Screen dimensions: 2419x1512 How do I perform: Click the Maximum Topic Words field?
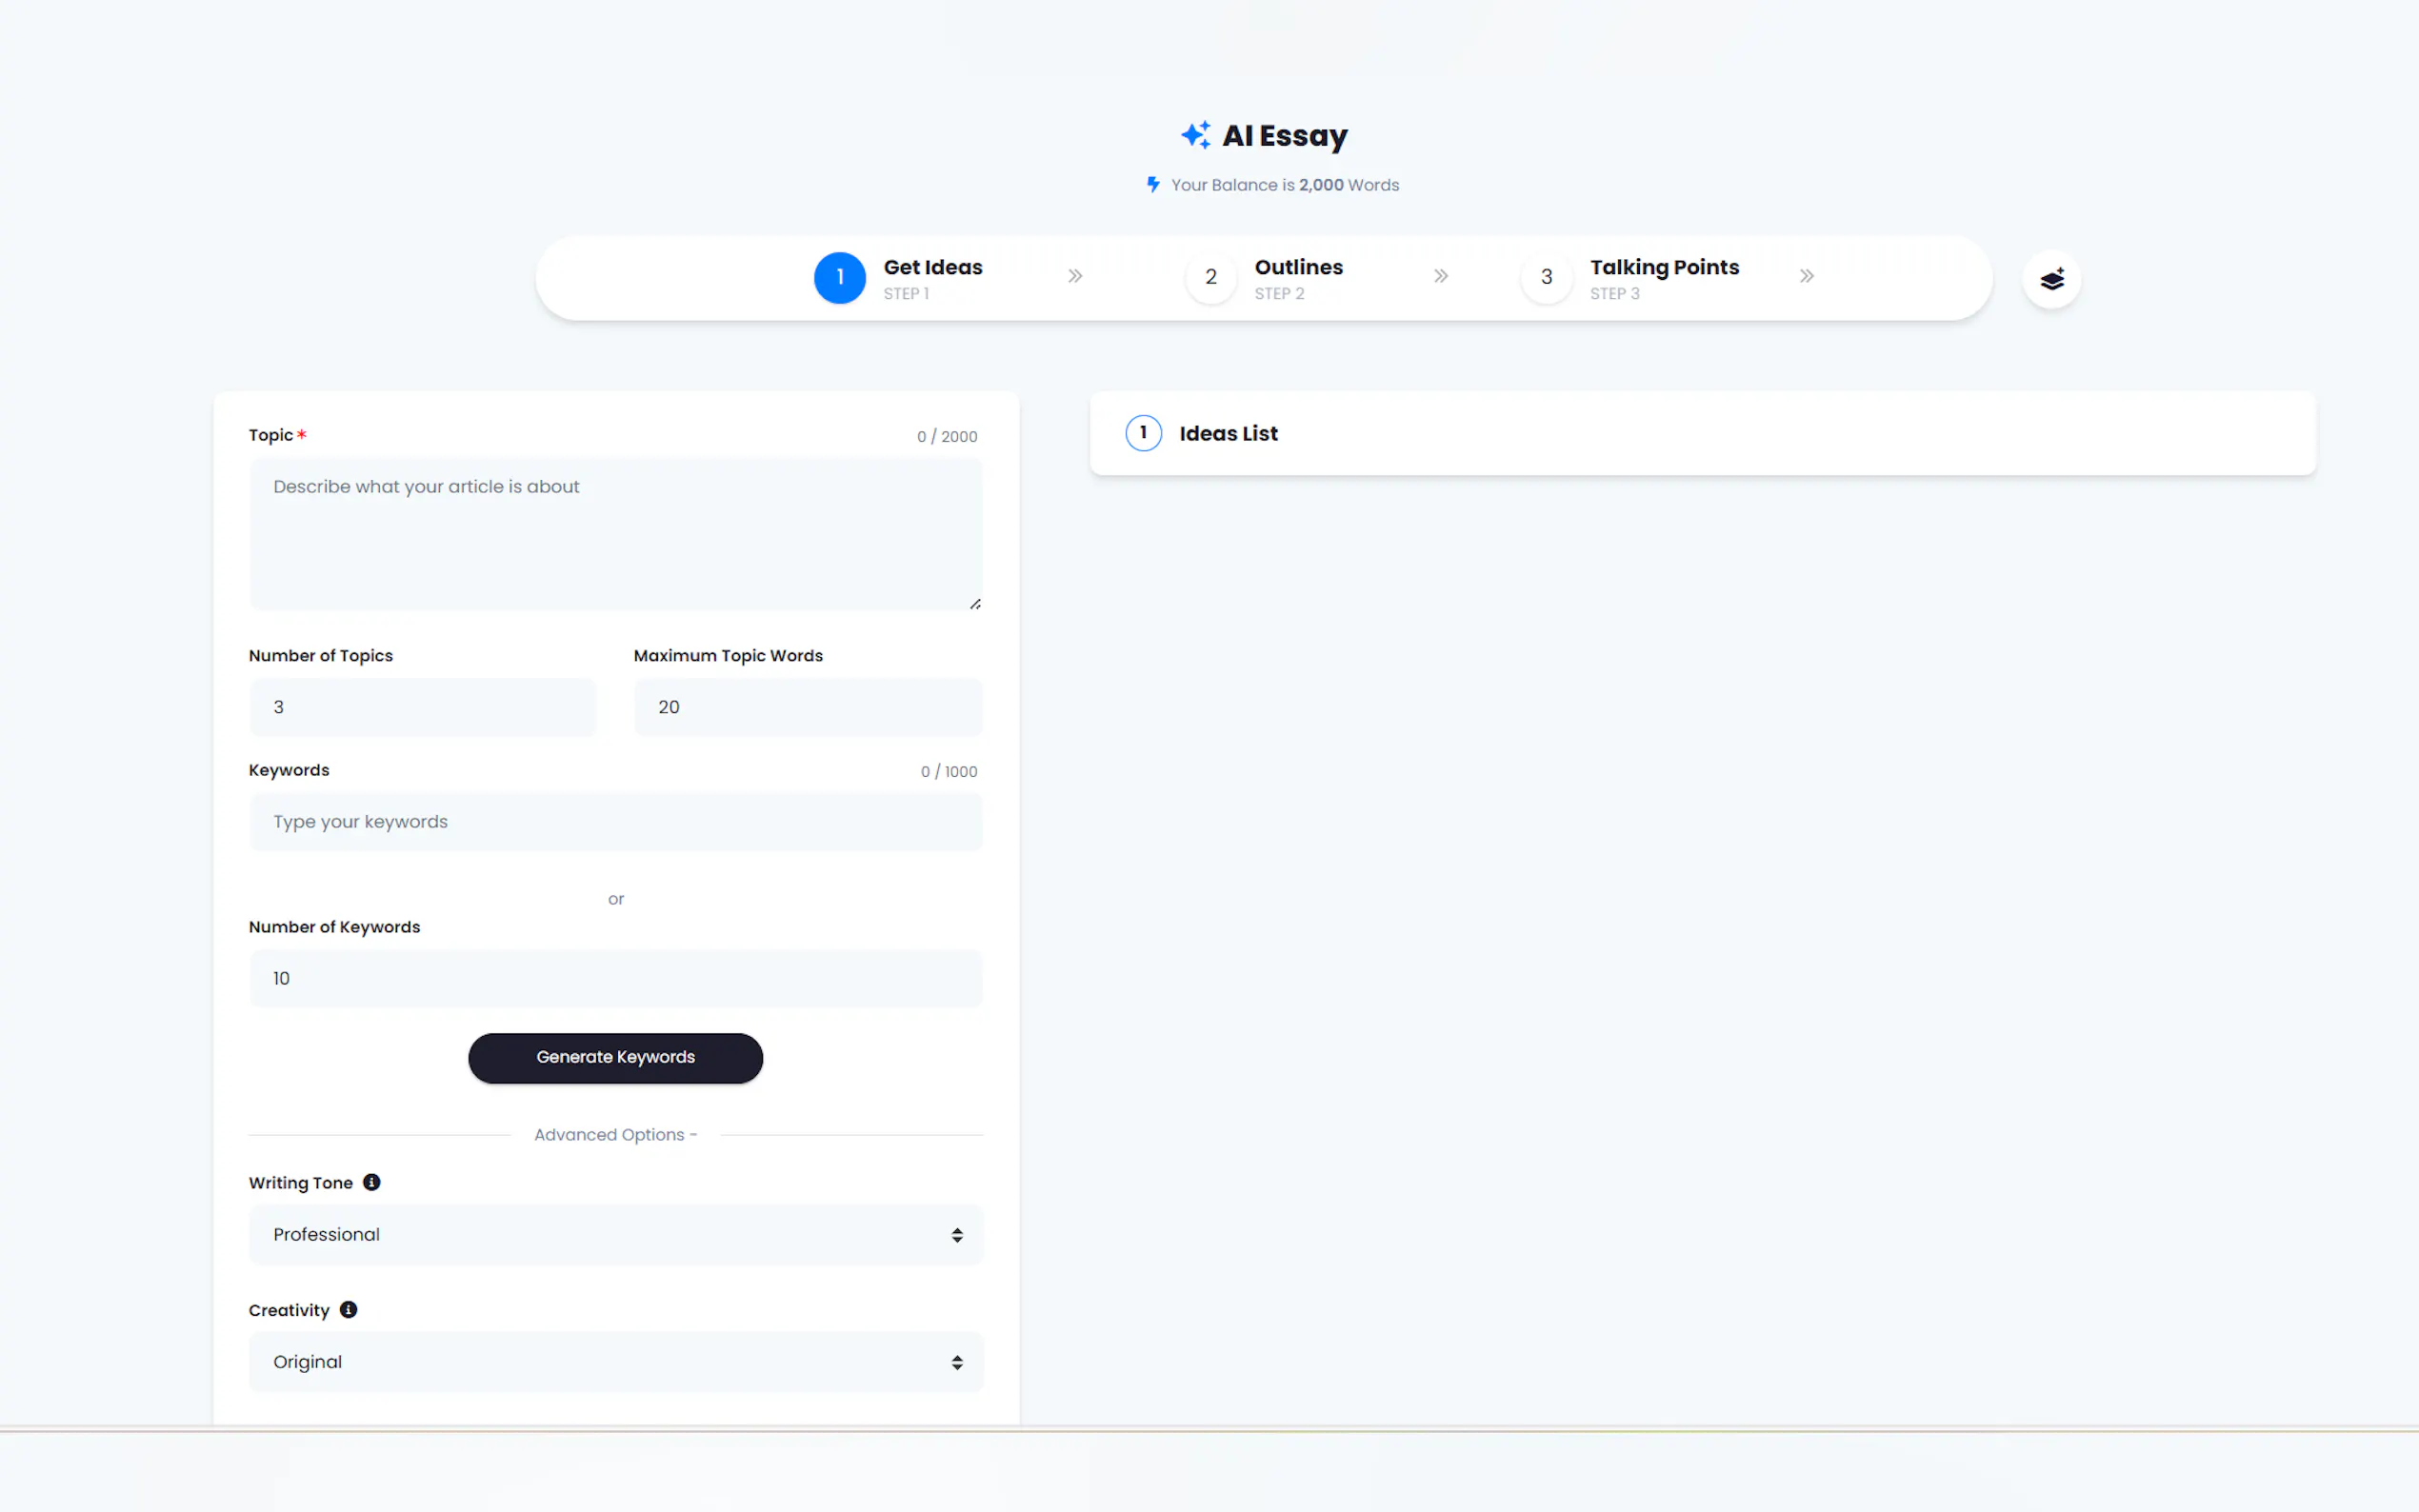[807, 707]
